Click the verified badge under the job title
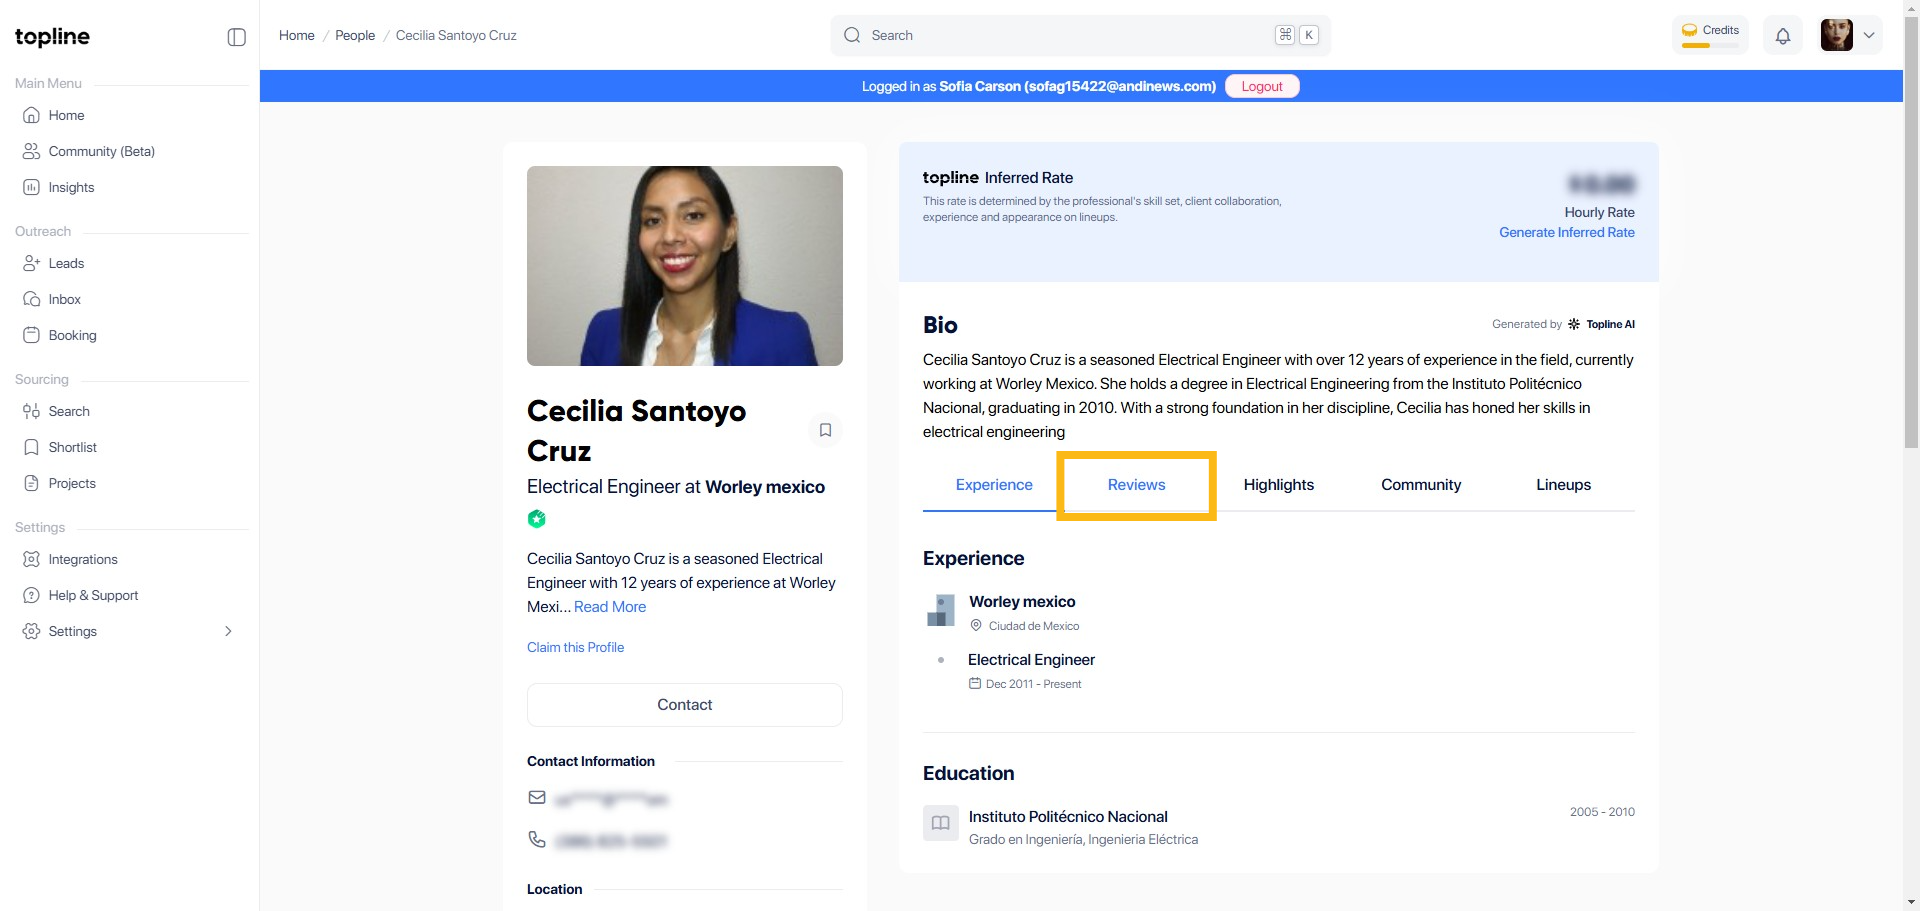1920x911 pixels. pos(537,519)
